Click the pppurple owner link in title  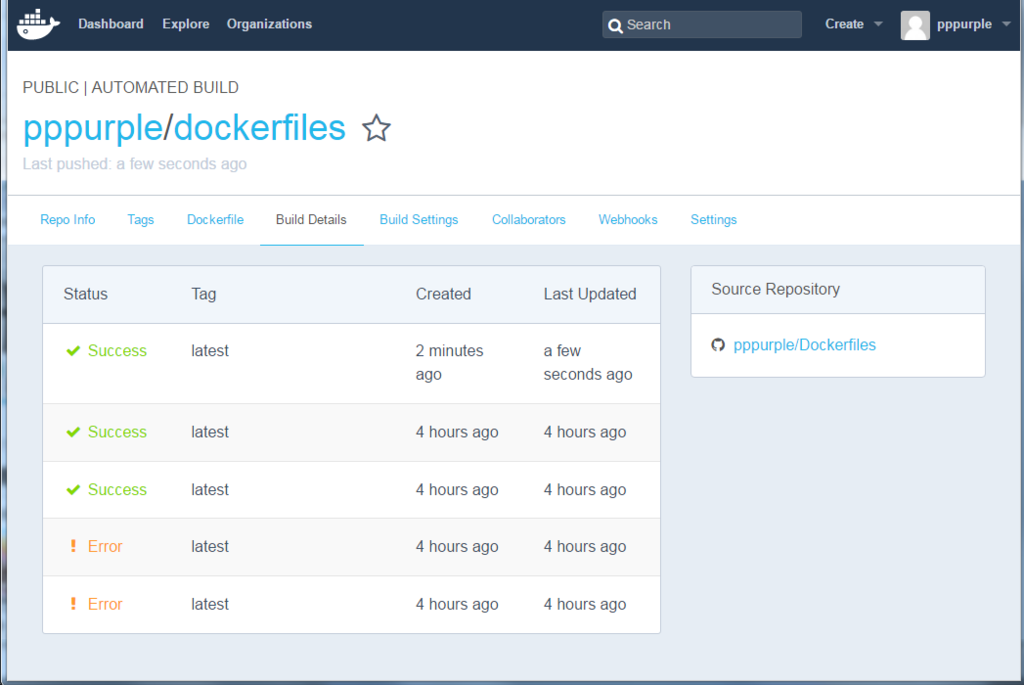coord(93,128)
